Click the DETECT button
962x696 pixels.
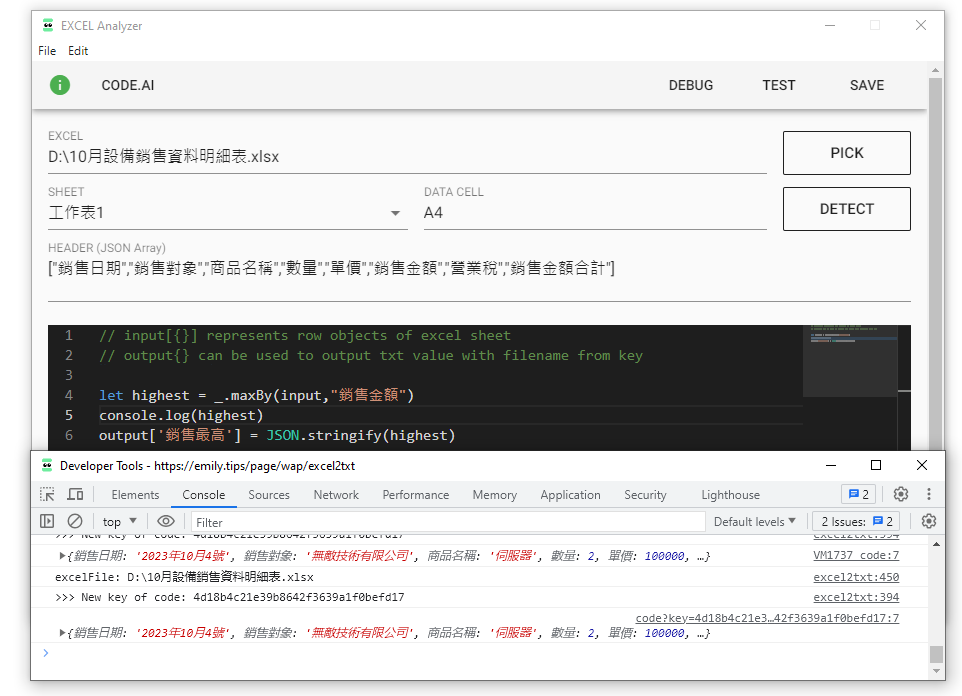847,209
